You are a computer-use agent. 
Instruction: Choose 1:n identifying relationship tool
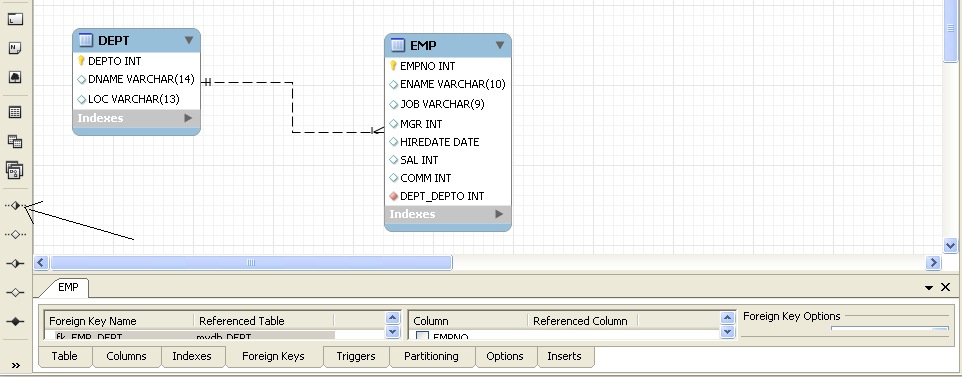click(15, 292)
